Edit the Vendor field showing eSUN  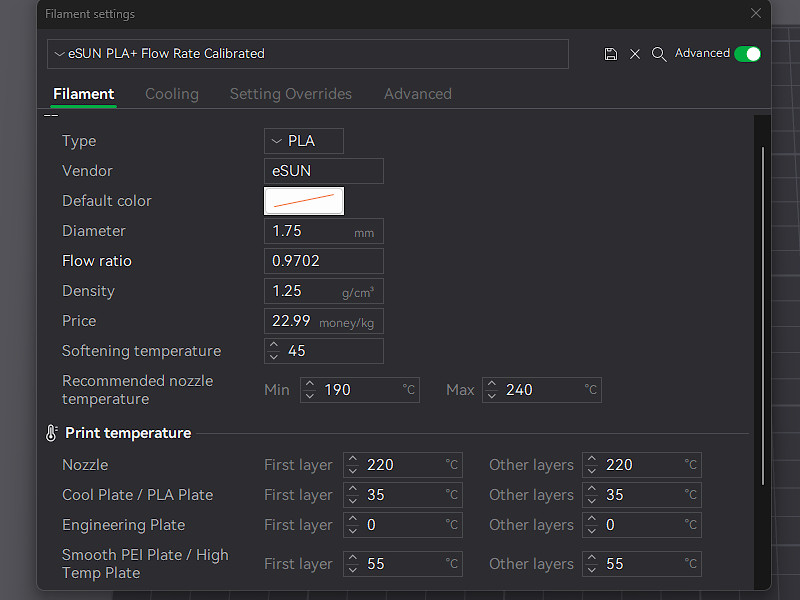coord(324,171)
